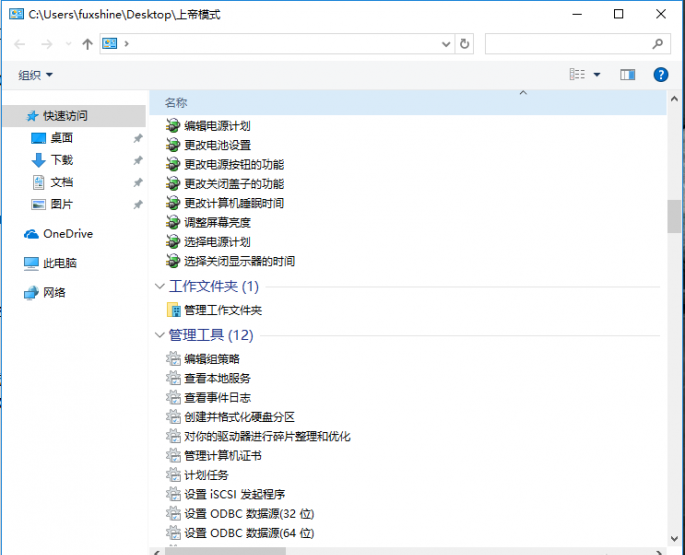
Task: Click the pin icon beside 图片
Action: [x=138, y=205]
